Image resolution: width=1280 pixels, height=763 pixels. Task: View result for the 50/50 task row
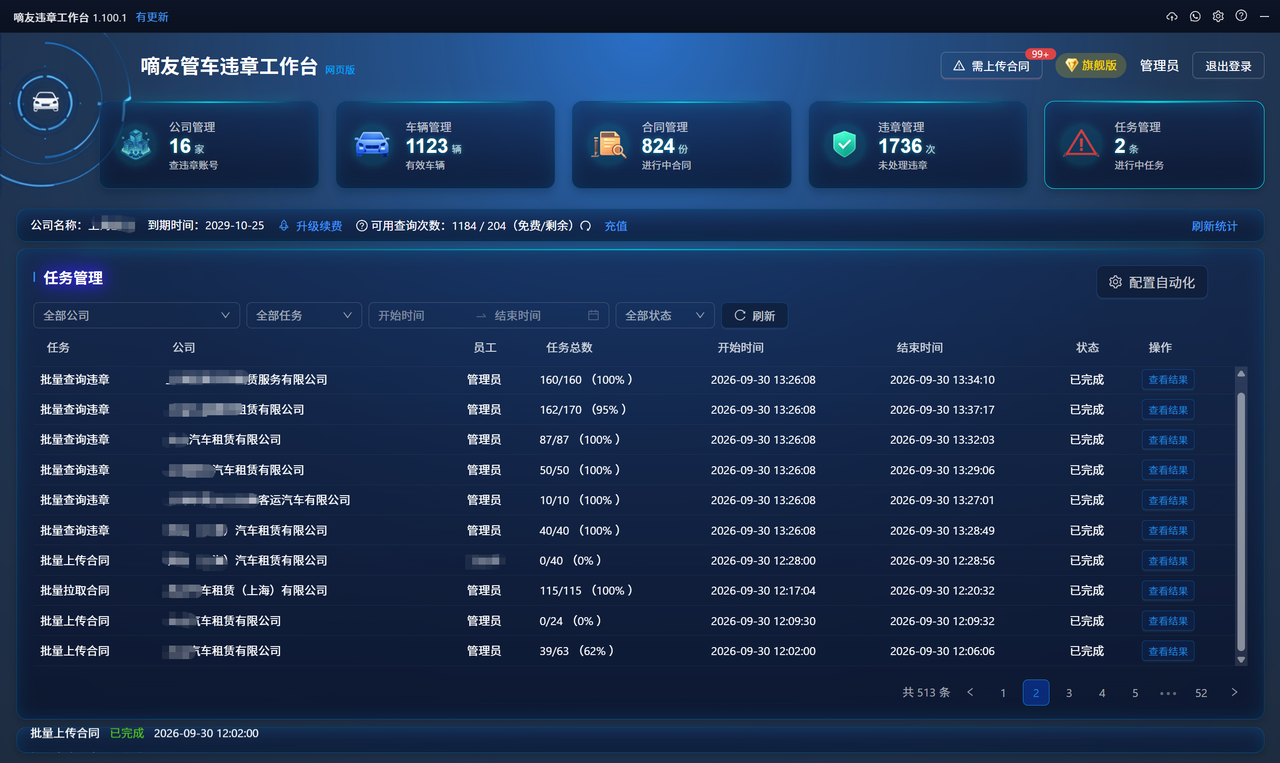1168,470
